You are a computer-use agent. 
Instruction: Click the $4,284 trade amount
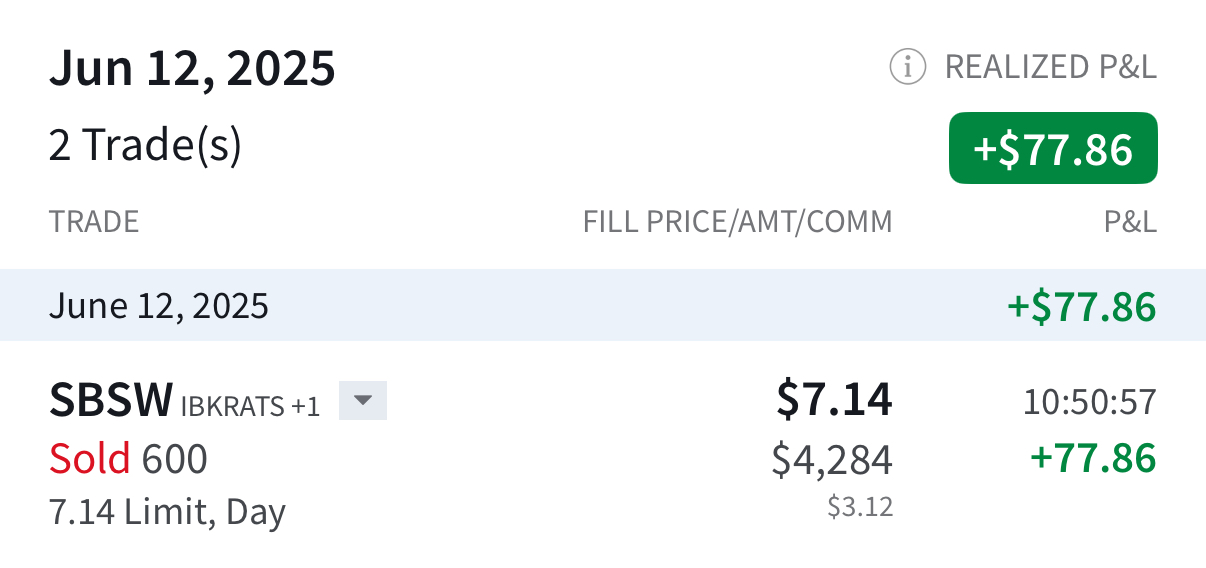point(832,460)
